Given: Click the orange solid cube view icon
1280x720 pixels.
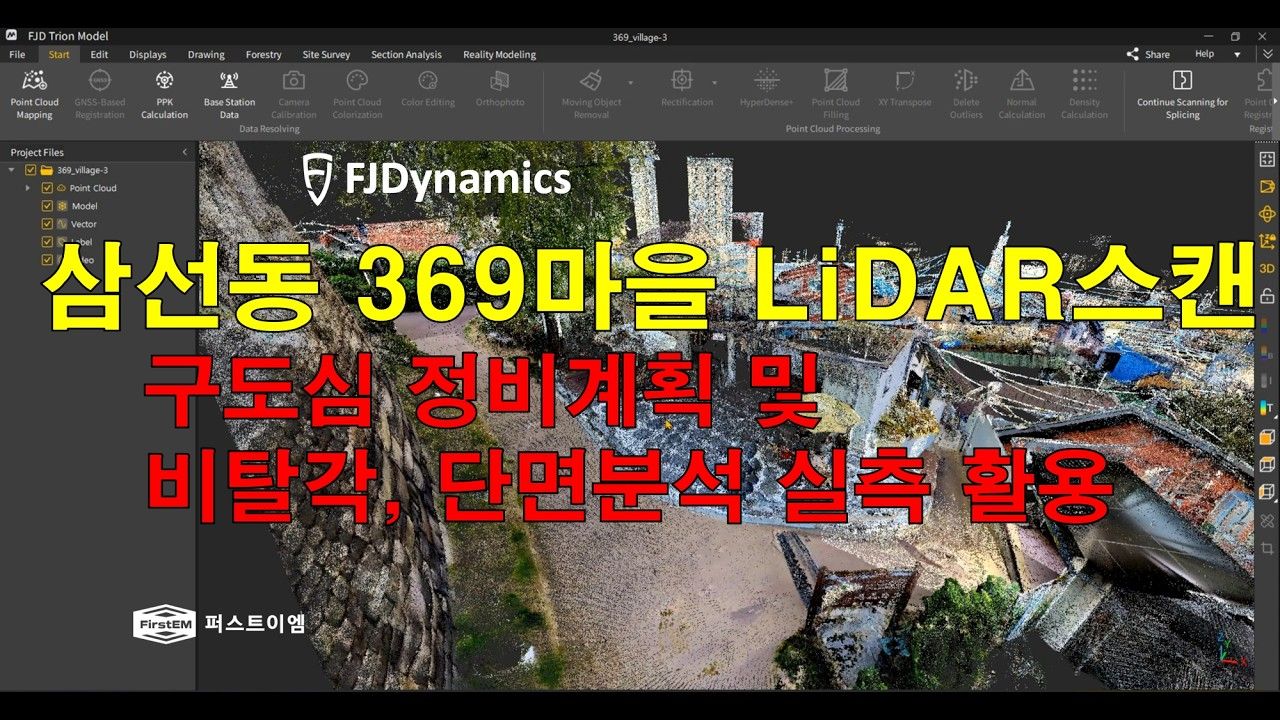Looking at the screenshot, I should click(1267, 436).
